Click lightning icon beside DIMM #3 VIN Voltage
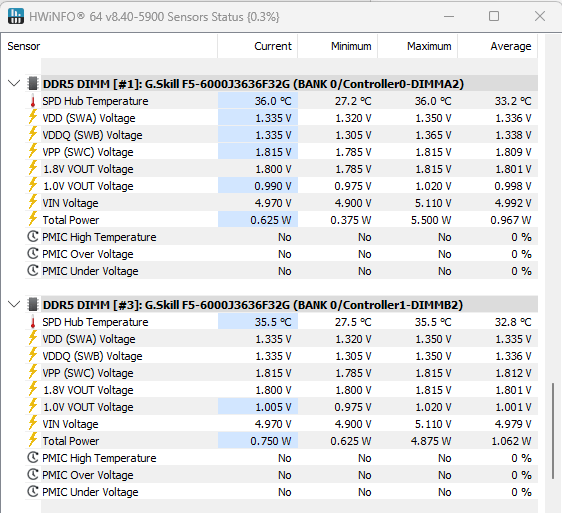Image resolution: width=562 pixels, height=513 pixels. (33, 423)
